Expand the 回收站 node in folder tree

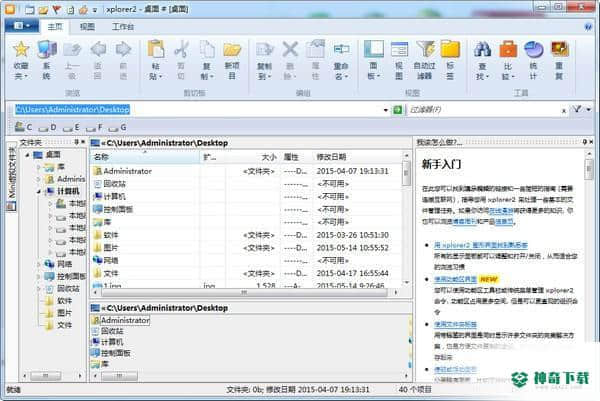(39, 289)
